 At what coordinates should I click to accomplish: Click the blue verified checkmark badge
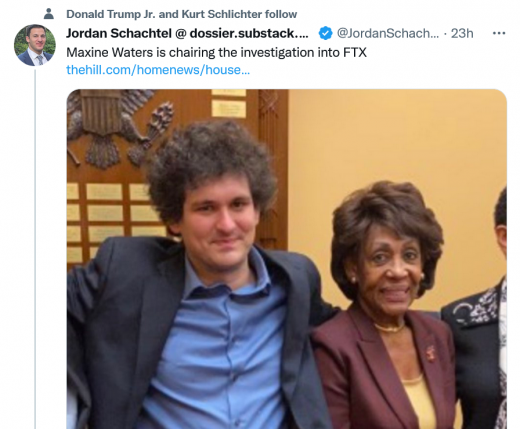click(x=325, y=33)
